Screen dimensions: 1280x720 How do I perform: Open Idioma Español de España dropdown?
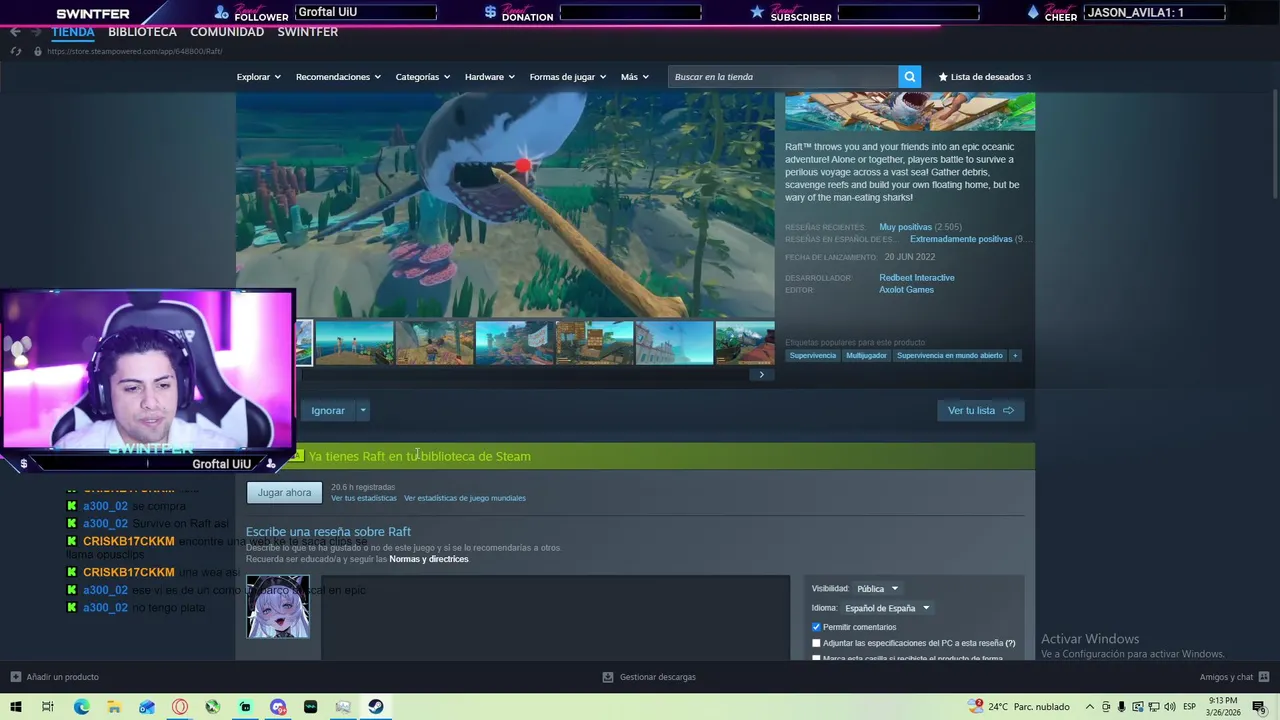tap(887, 608)
